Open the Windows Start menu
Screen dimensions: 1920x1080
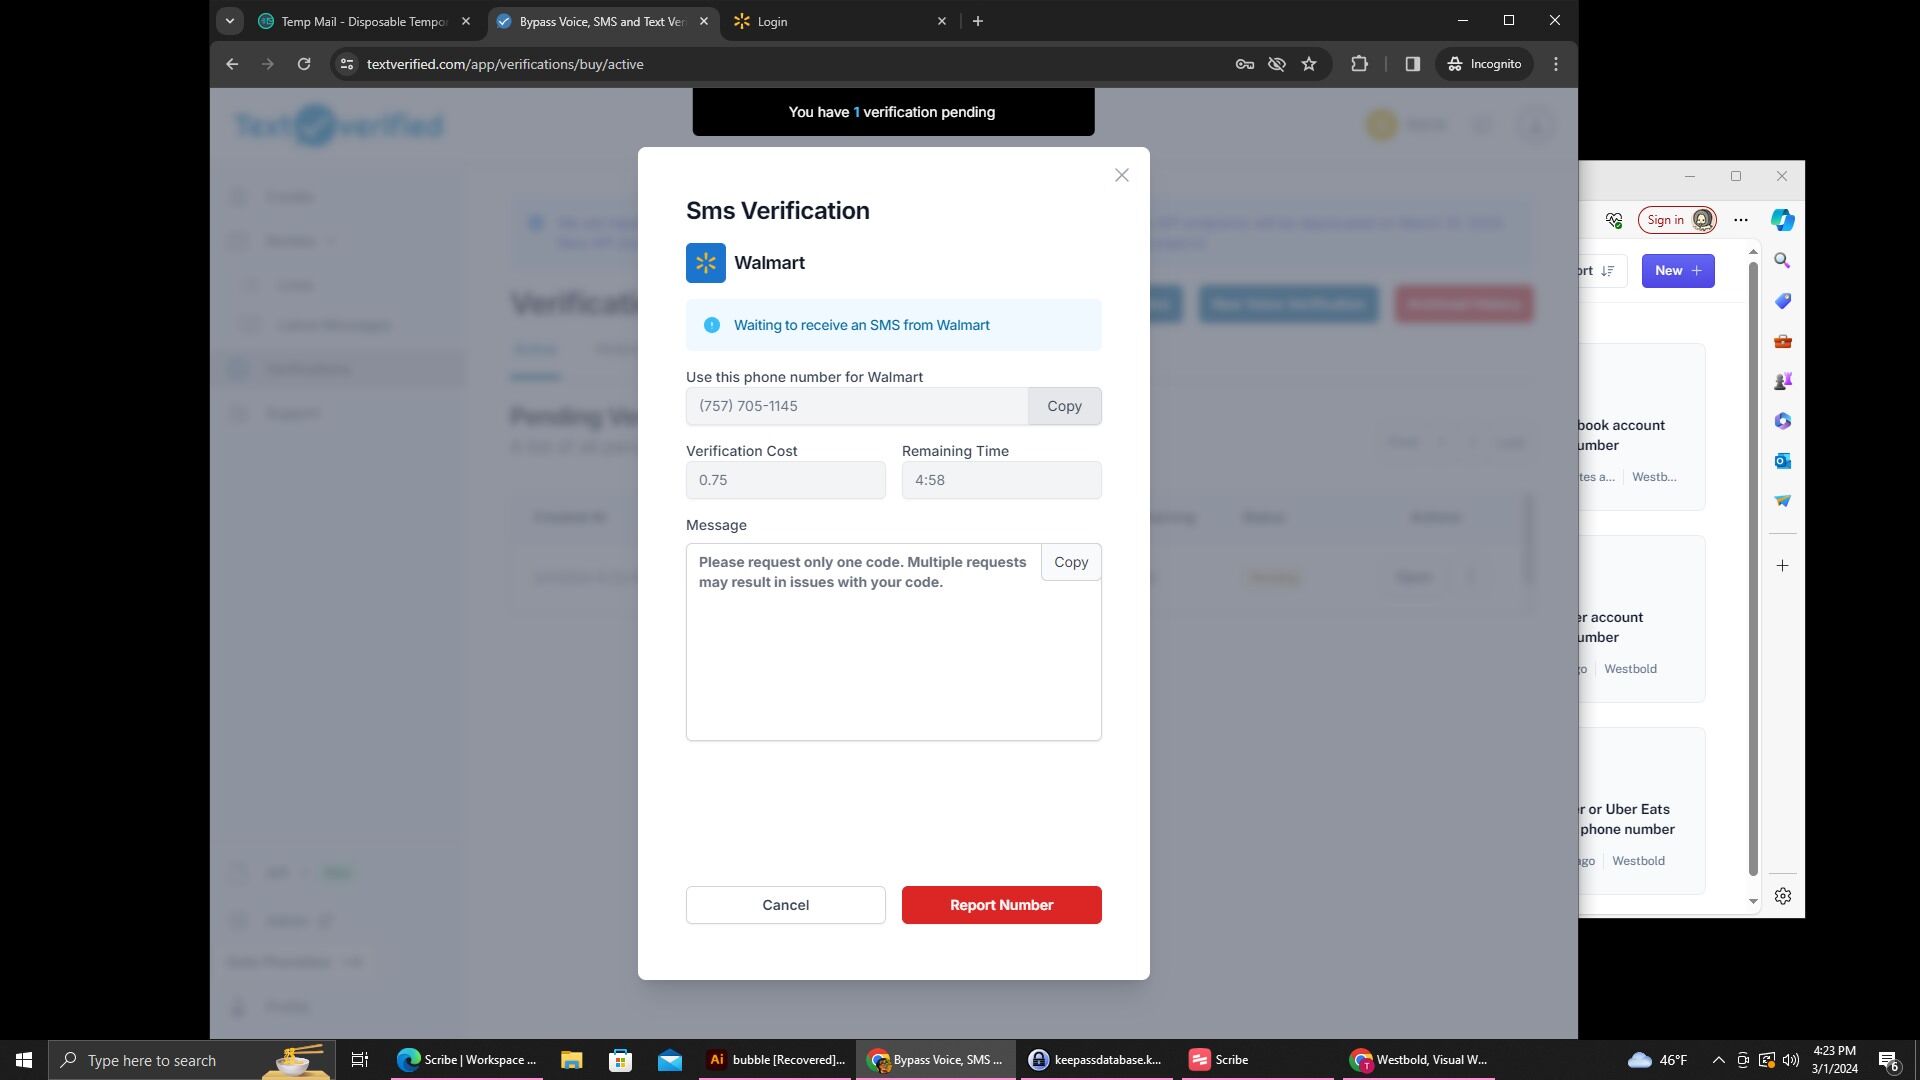[x=24, y=1060]
